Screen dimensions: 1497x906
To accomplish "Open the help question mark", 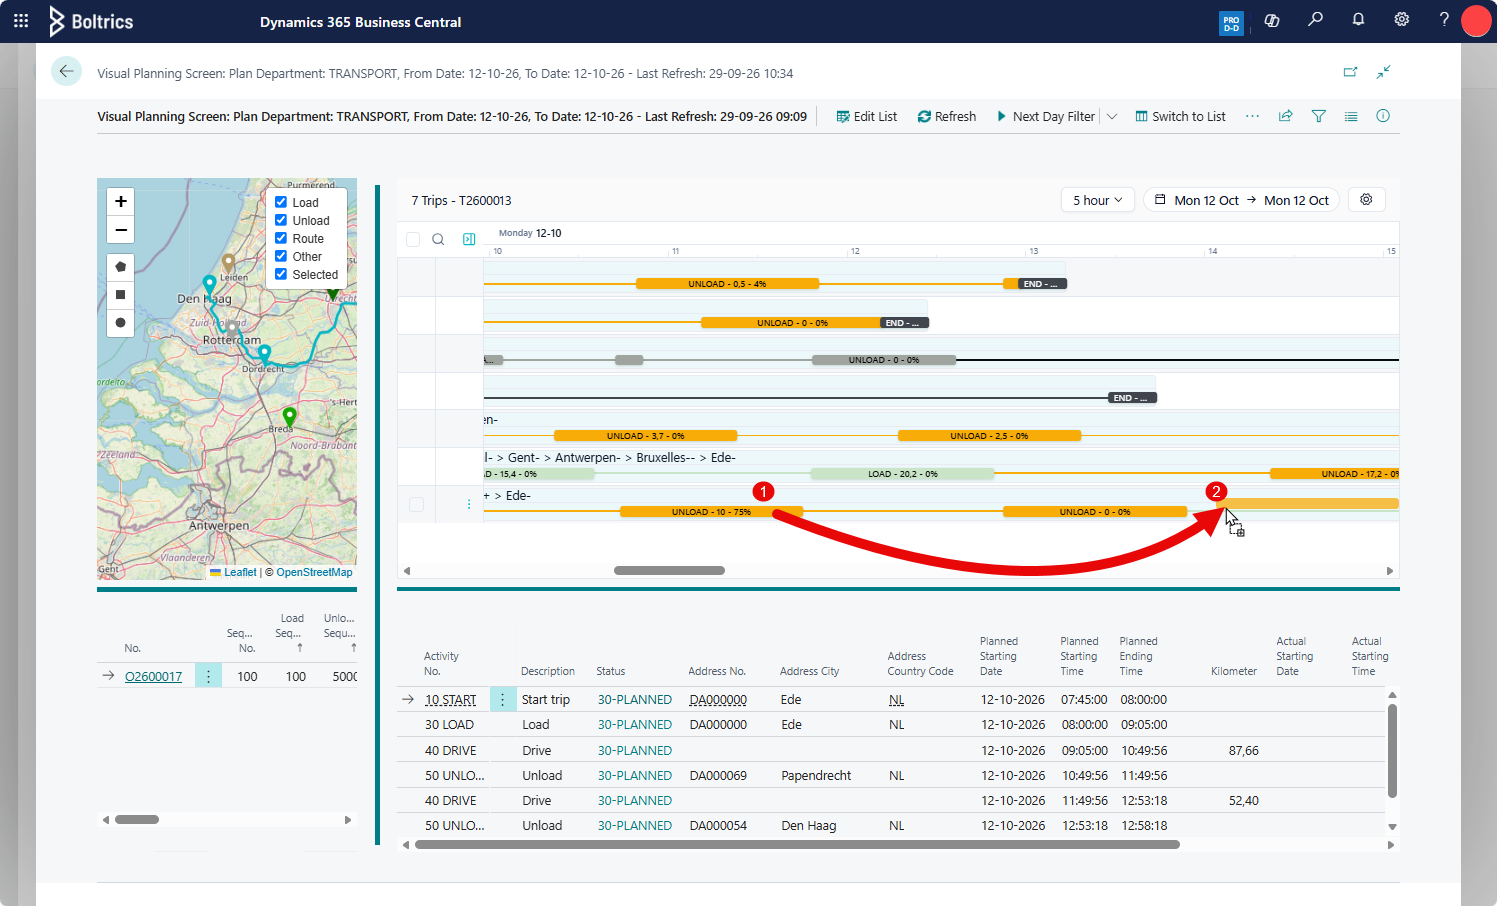I will coord(1444,20).
